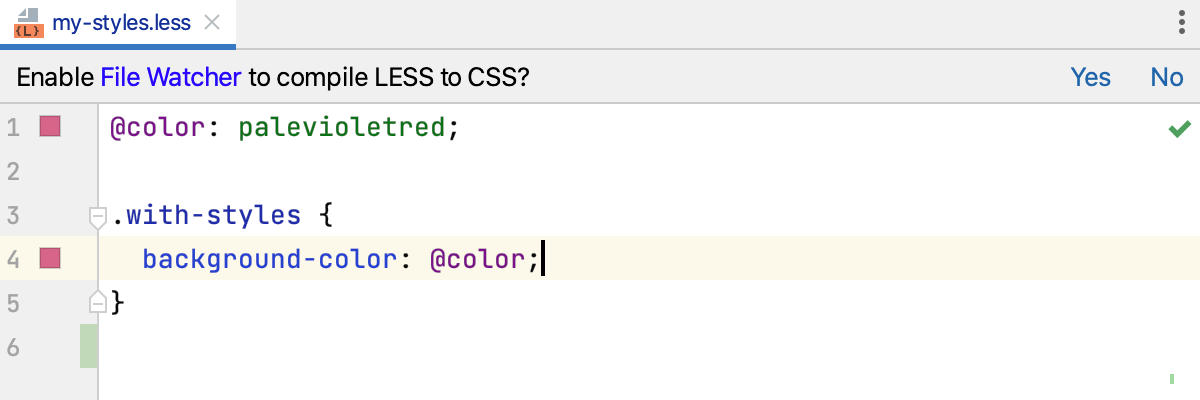Click line number 1 in gutter

tap(13, 127)
